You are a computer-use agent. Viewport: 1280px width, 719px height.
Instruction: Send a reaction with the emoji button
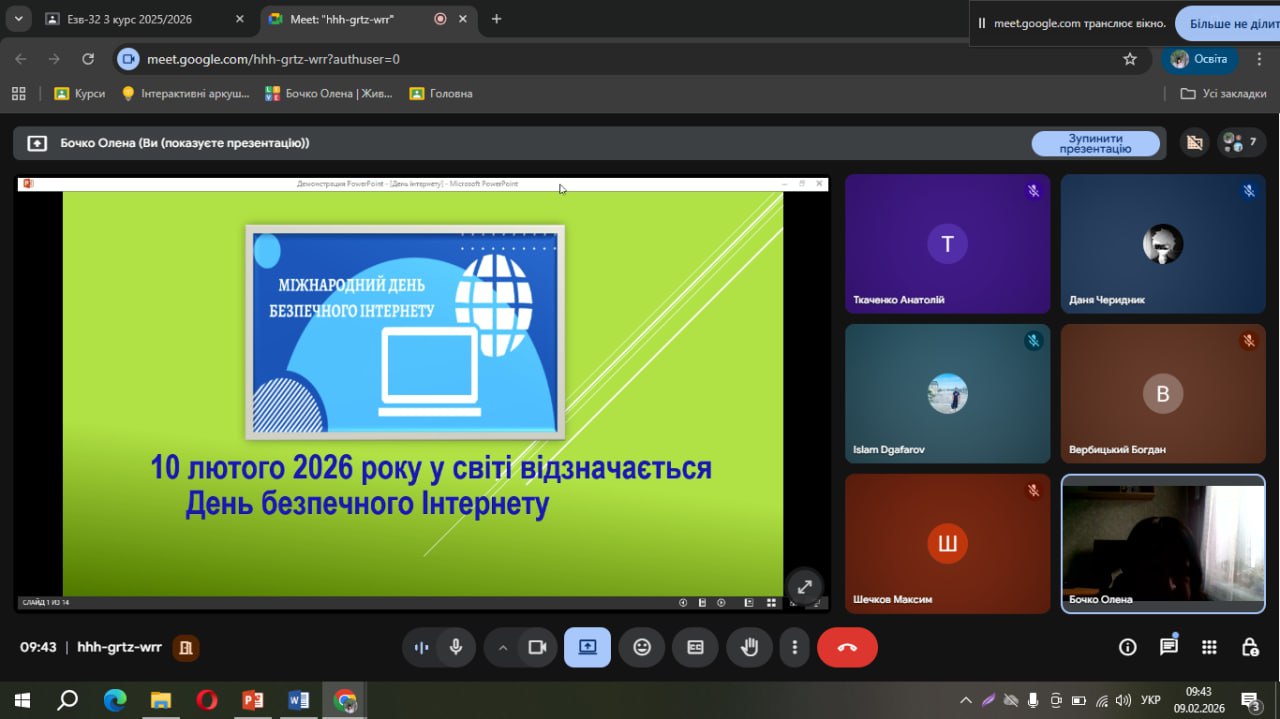click(642, 647)
